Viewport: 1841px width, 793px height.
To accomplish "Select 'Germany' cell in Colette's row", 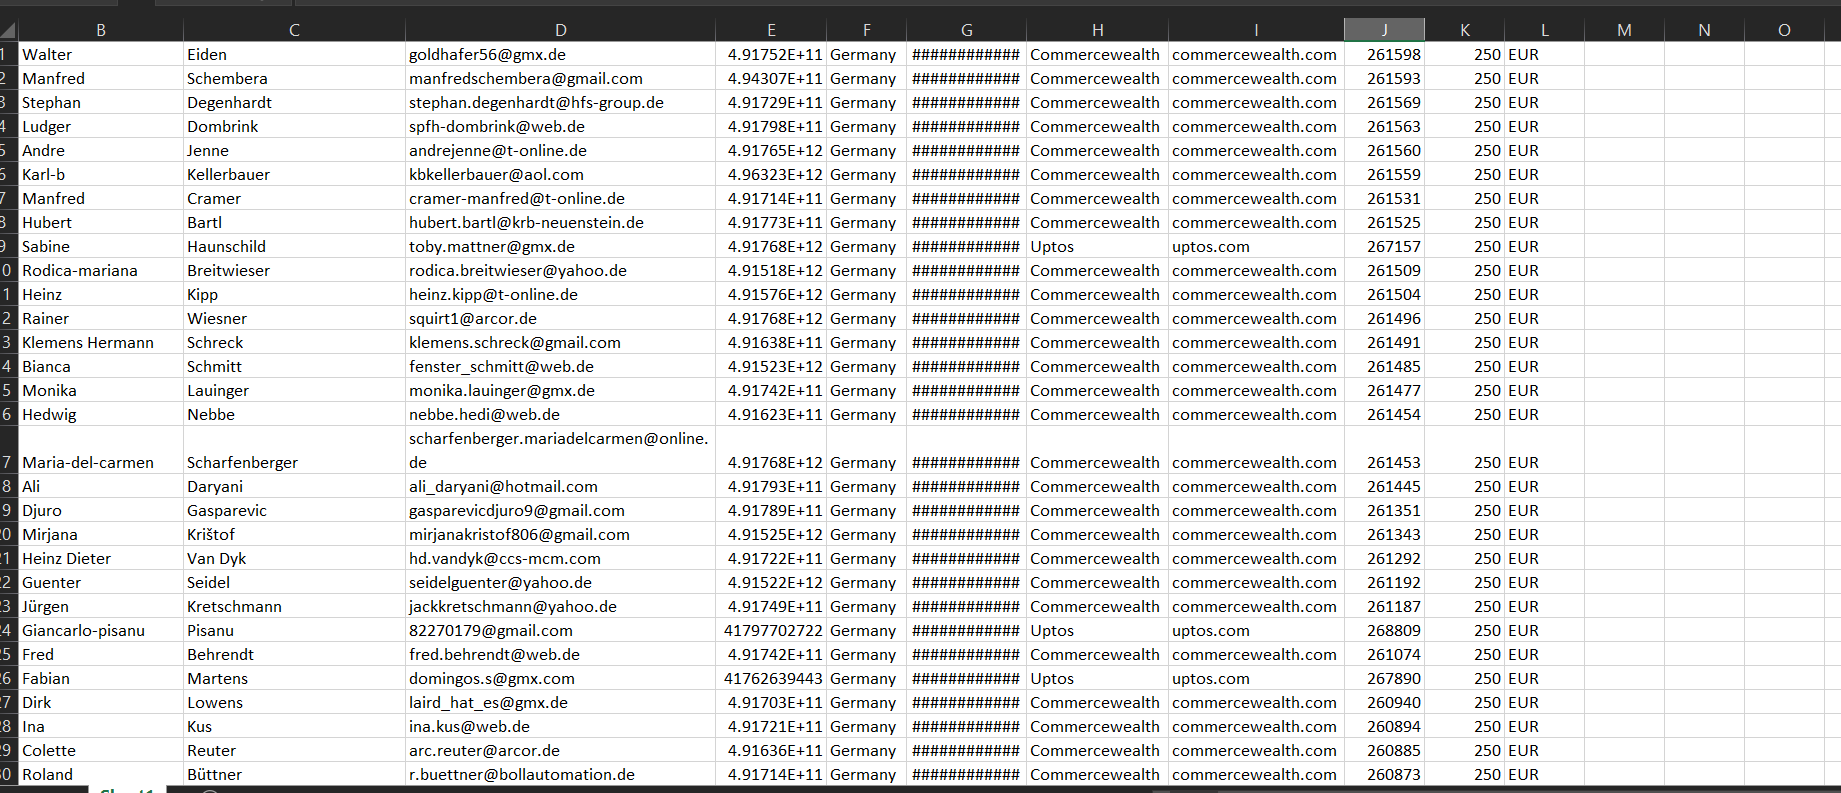I will pos(866,750).
